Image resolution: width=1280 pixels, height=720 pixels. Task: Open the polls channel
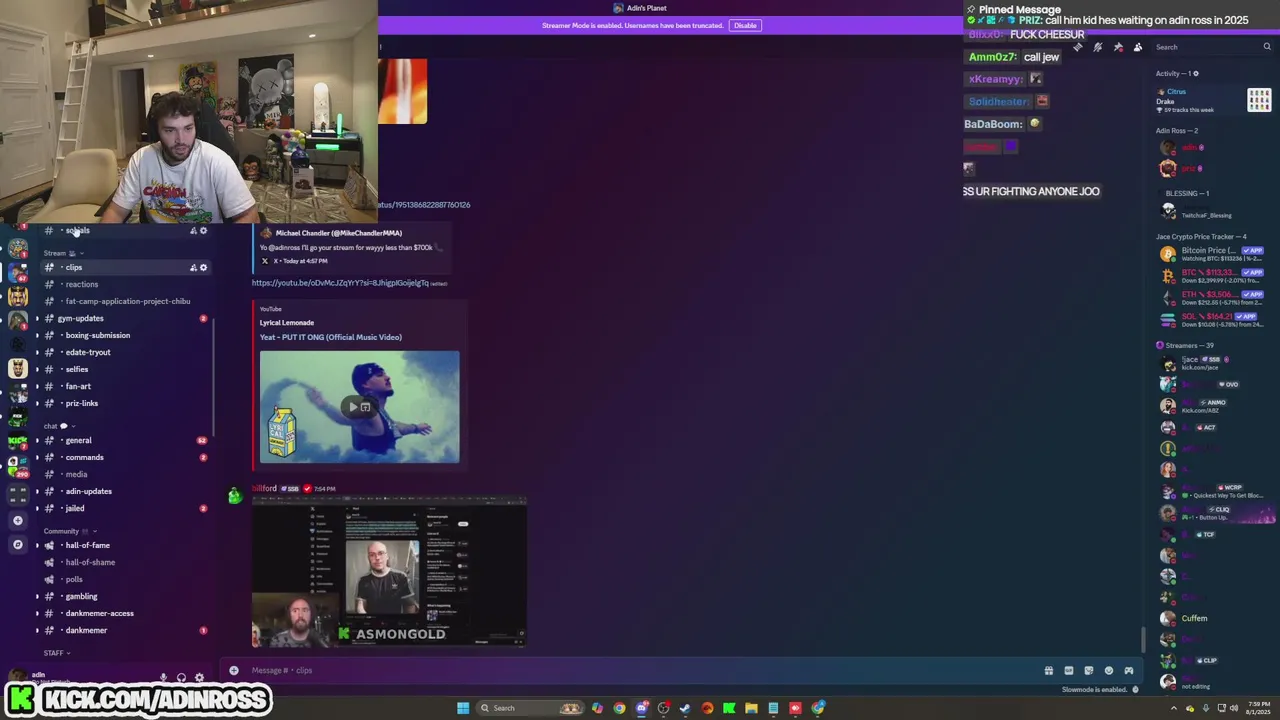[x=125, y=579]
